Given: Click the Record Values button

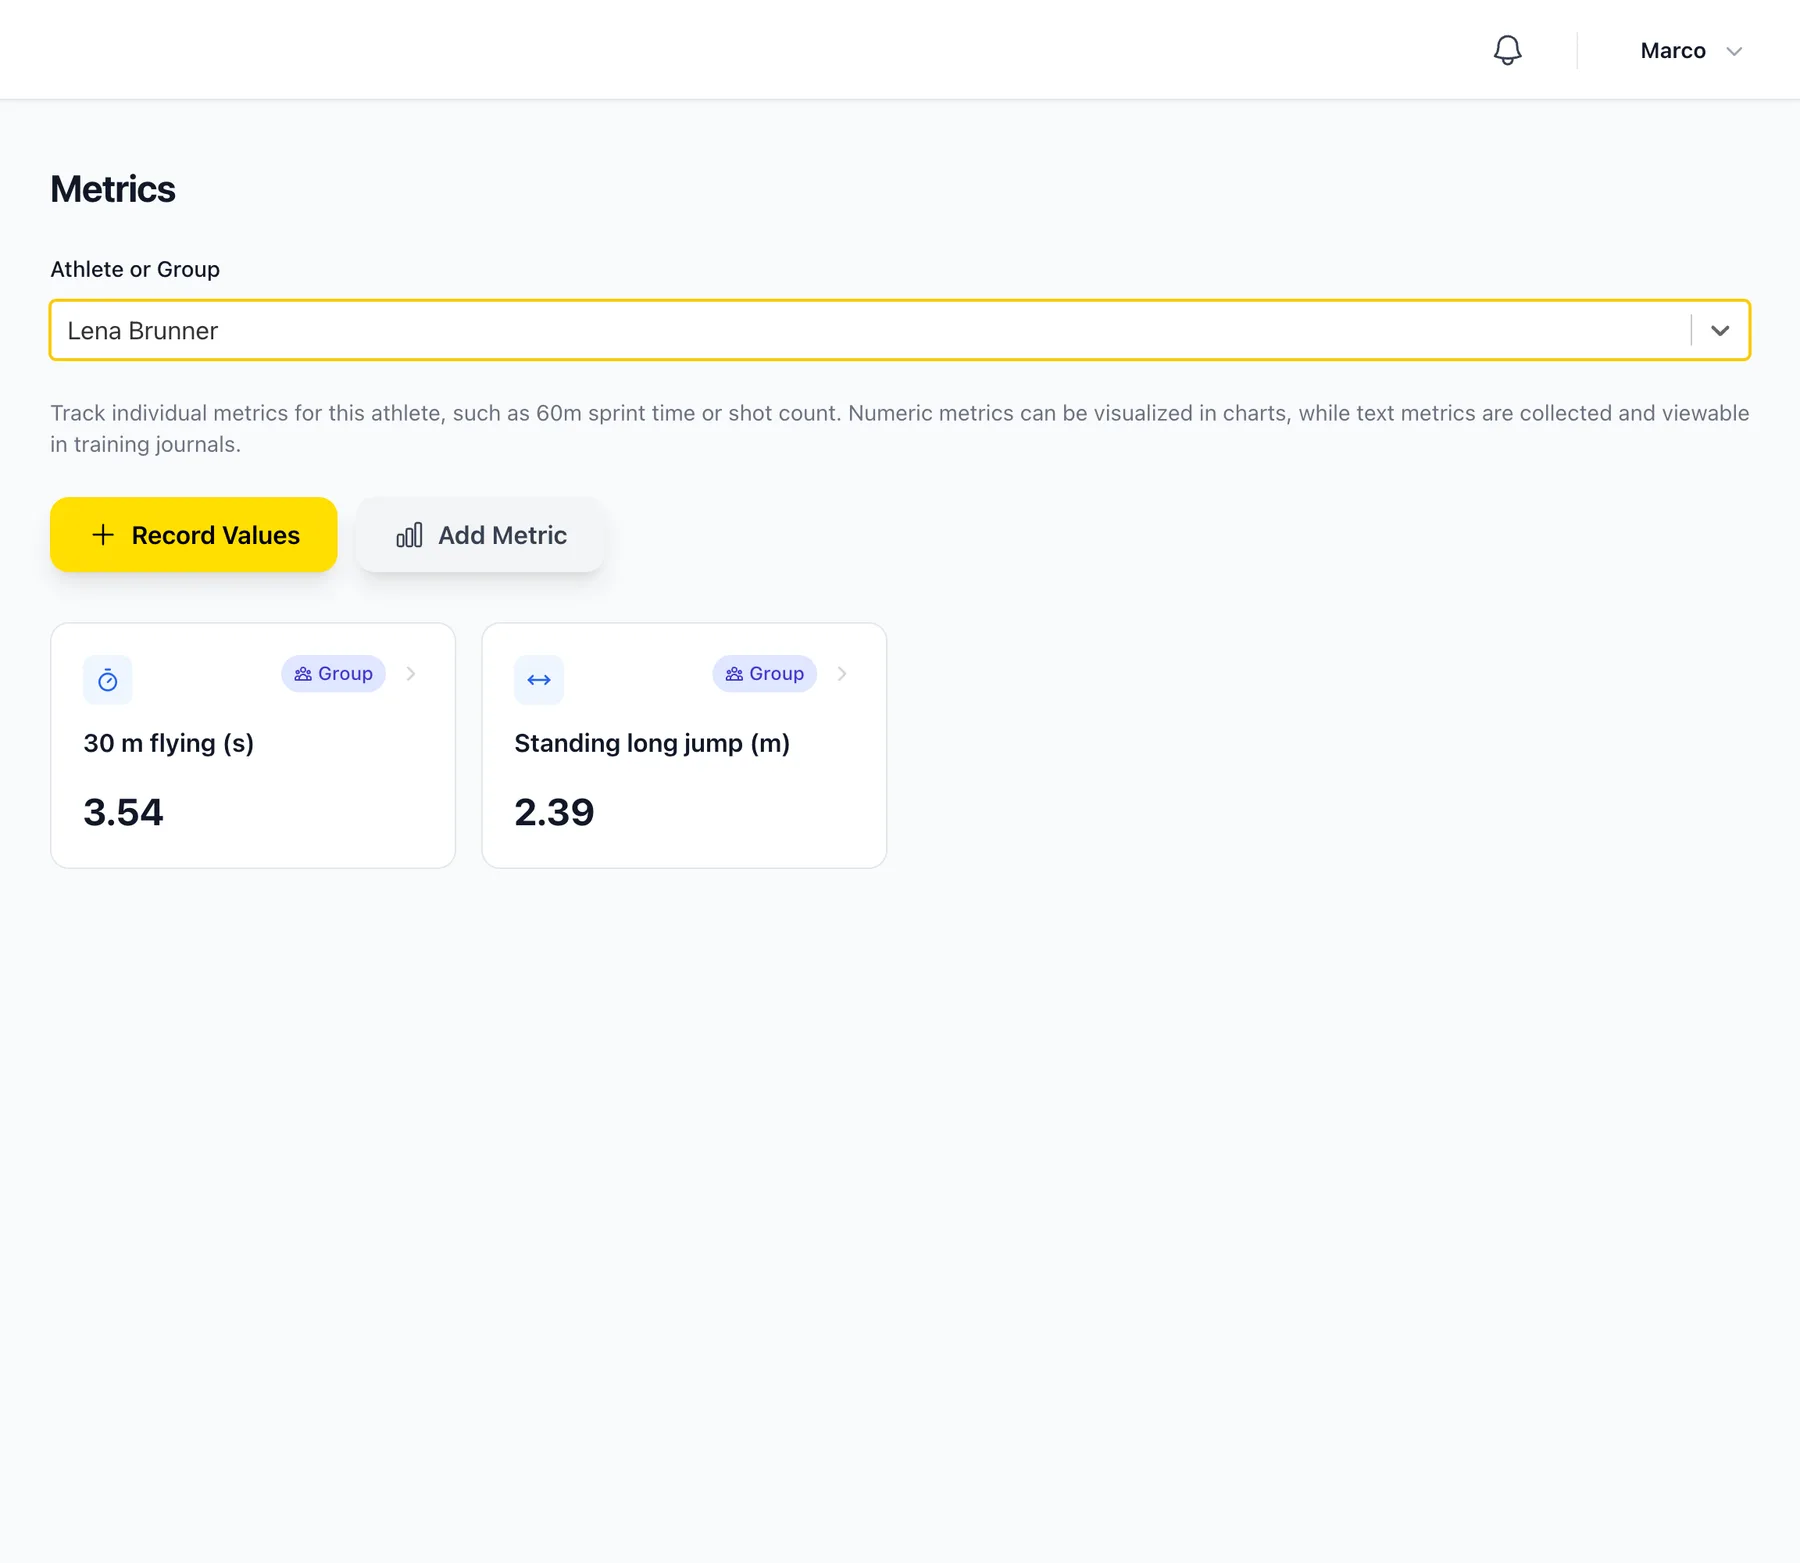Looking at the screenshot, I should (x=194, y=535).
